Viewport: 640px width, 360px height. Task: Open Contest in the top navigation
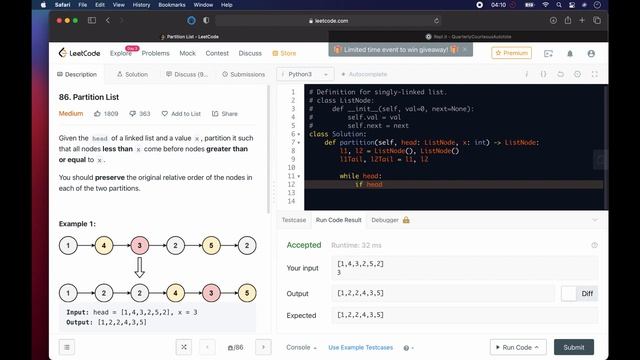[217, 53]
